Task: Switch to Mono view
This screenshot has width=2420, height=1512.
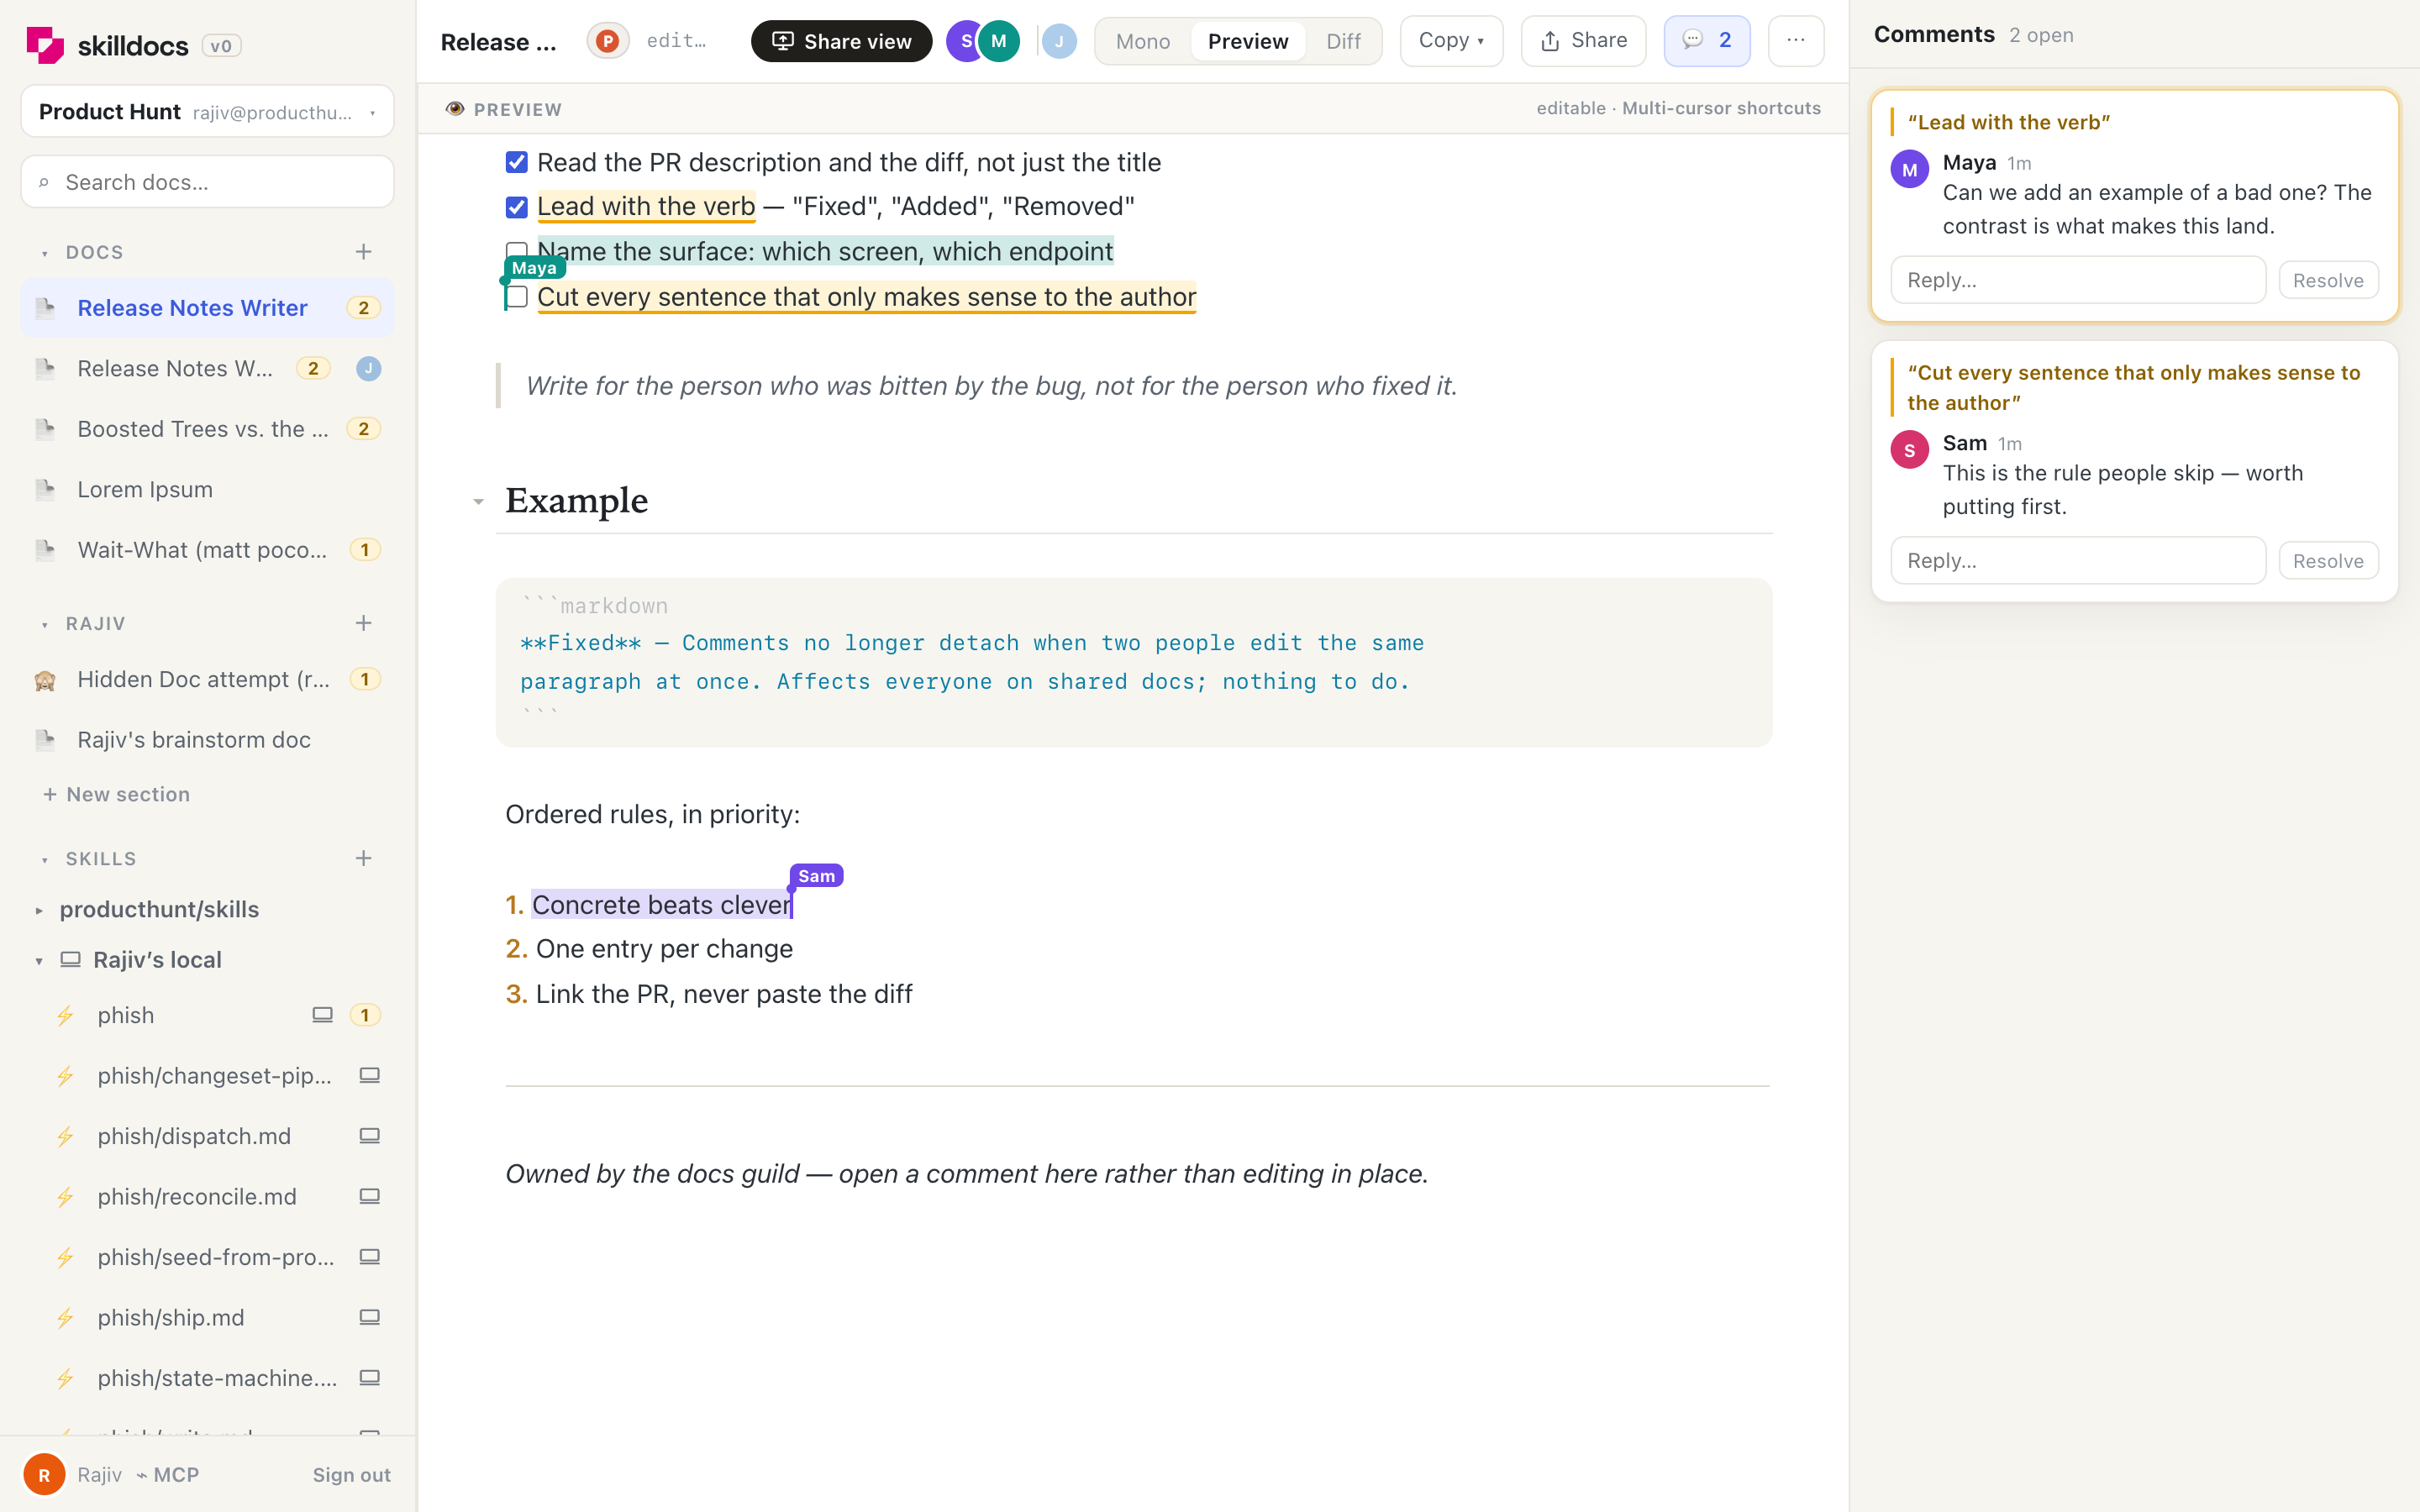Action: [1143, 41]
